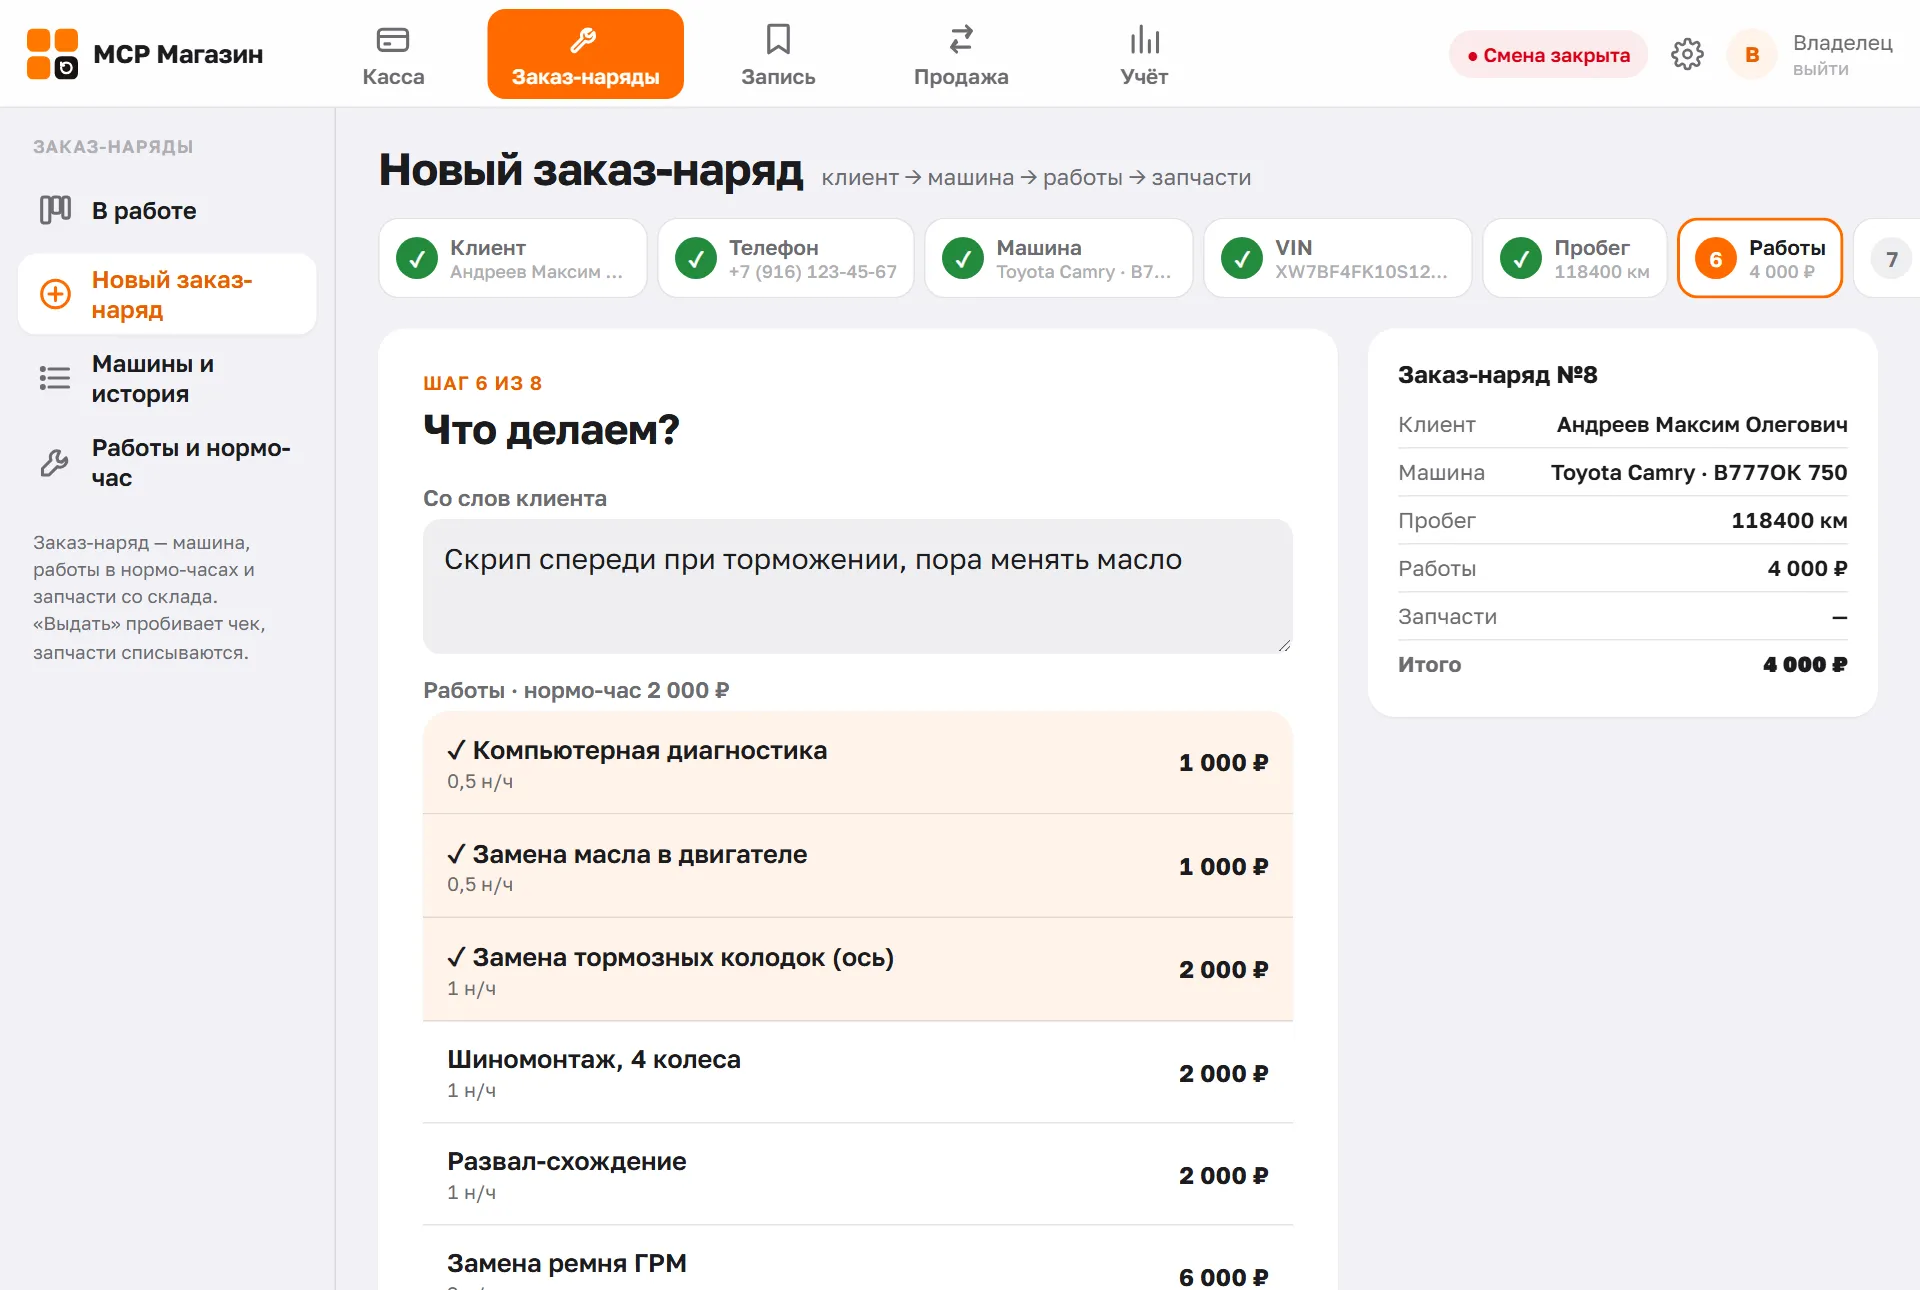This screenshot has width=1920, height=1290.
Task: Select Замена ремня ГРМ work
Action: [x=858, y=1258]
